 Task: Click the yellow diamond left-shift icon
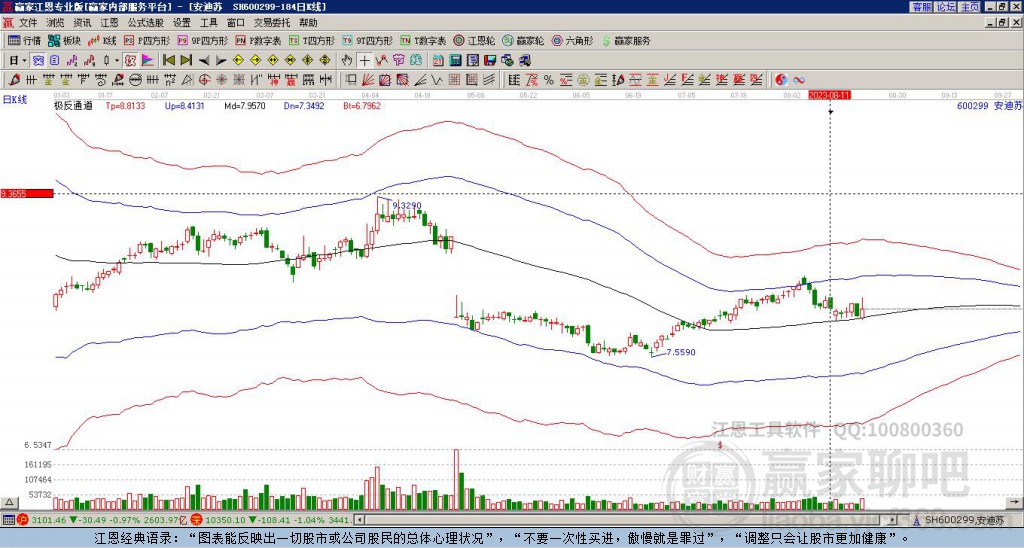238,61
